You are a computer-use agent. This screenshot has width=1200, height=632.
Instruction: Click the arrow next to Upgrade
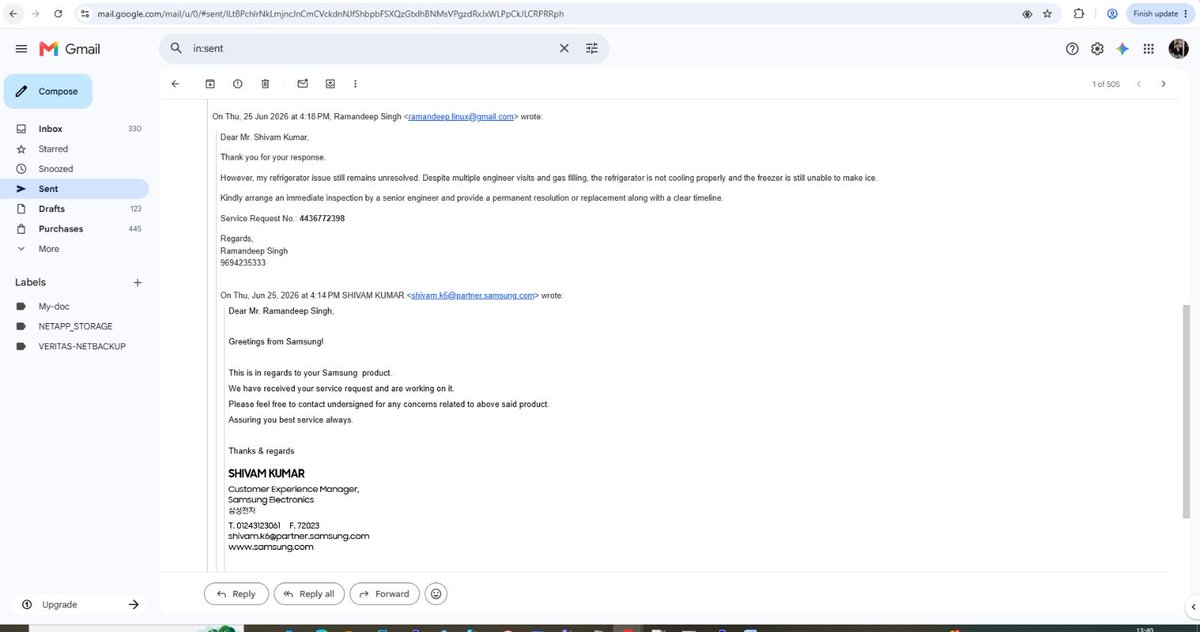pyautogui.click(x=134, y=605)
